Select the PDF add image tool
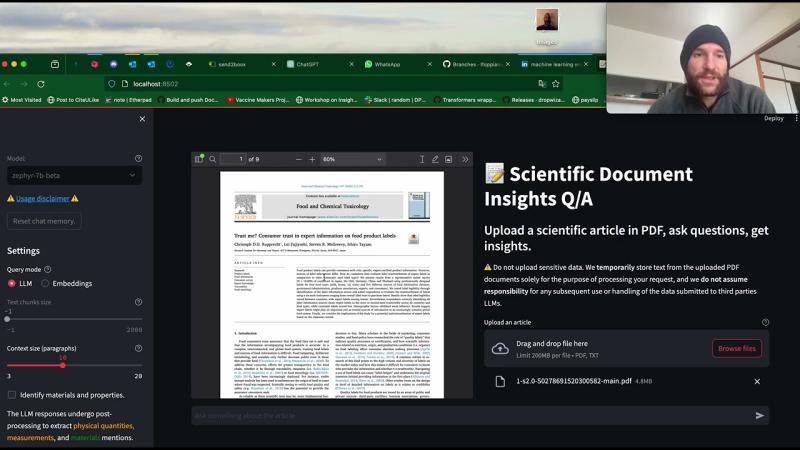 pos(448,159)
